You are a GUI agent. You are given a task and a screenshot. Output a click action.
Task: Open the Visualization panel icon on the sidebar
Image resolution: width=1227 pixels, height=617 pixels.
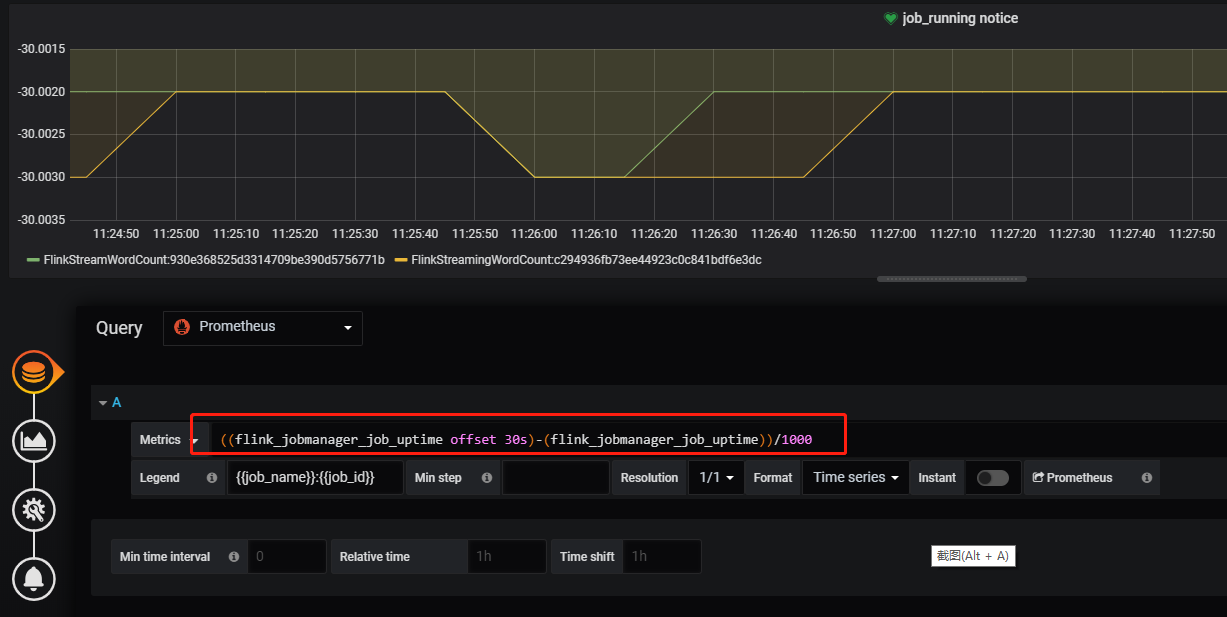coord(33,441)
